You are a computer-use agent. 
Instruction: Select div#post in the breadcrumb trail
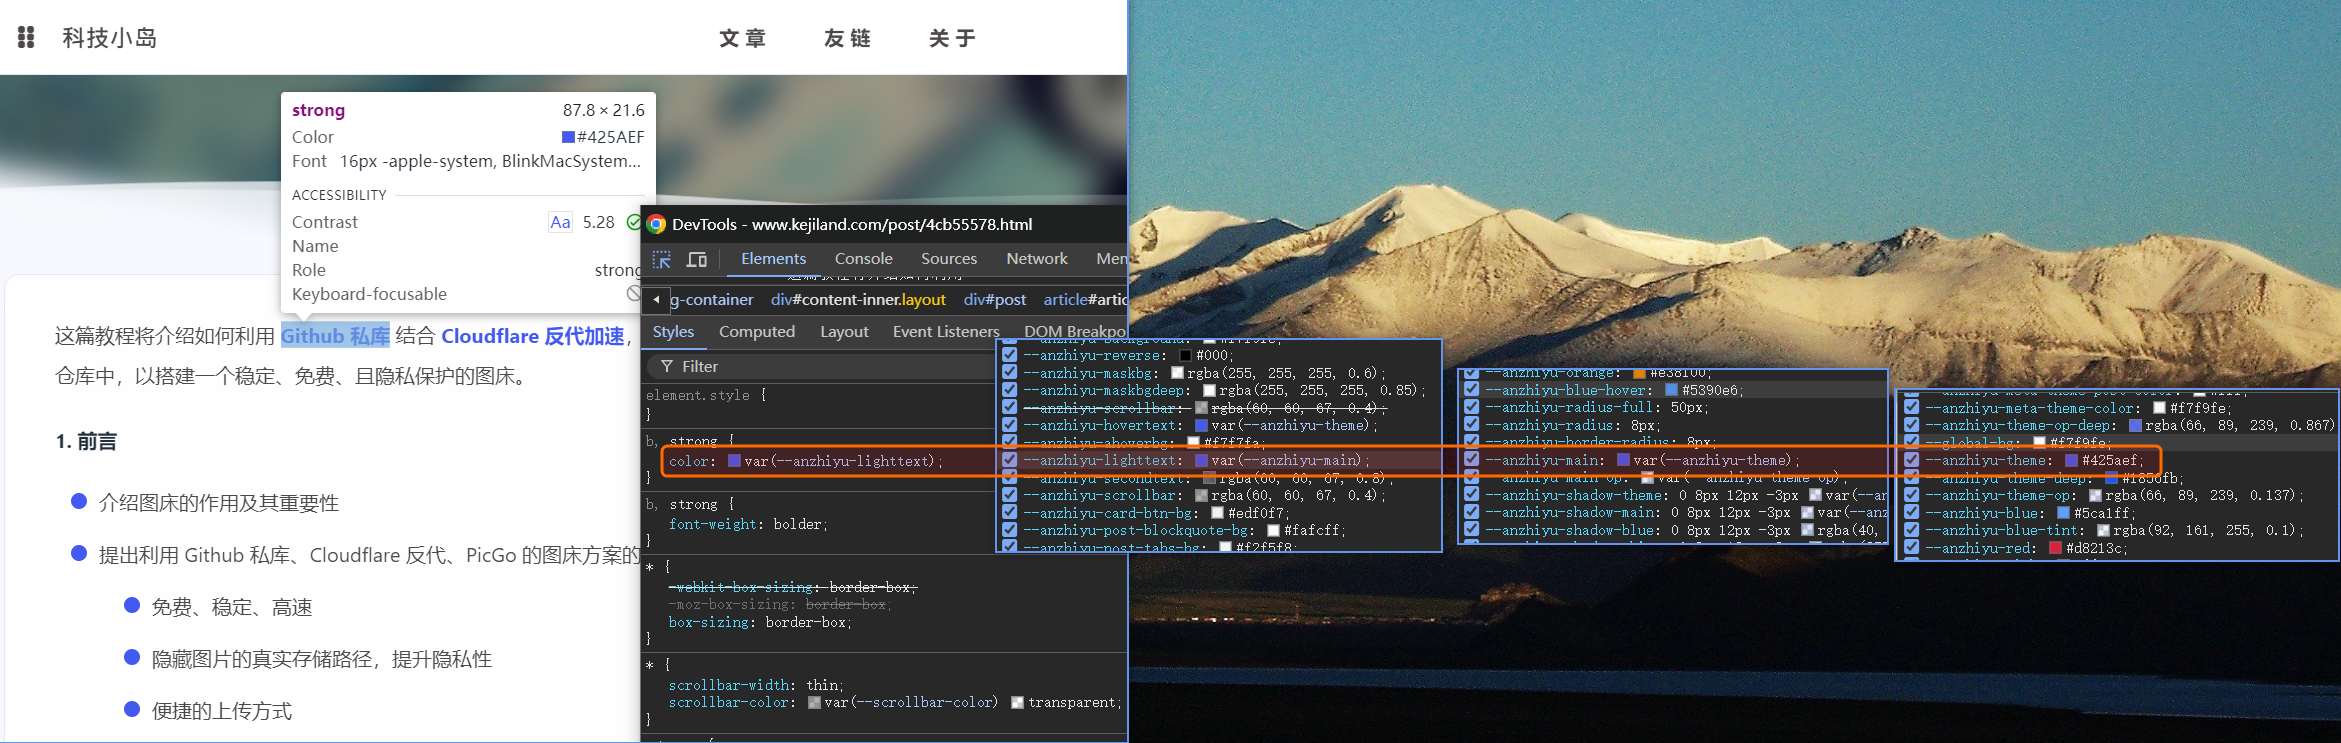pyautogui.click(x=994, y=300)
